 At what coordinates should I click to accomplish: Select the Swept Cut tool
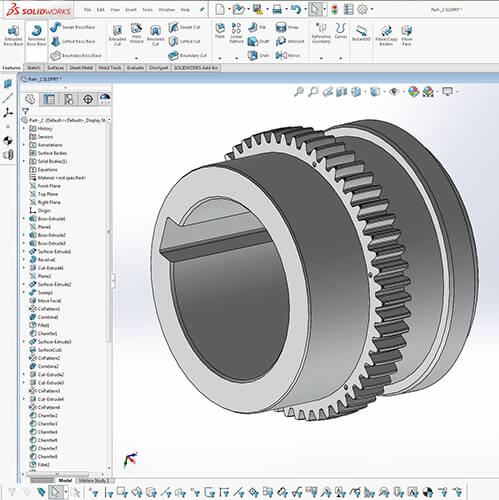pyautogui.click(x=184, y=27)
